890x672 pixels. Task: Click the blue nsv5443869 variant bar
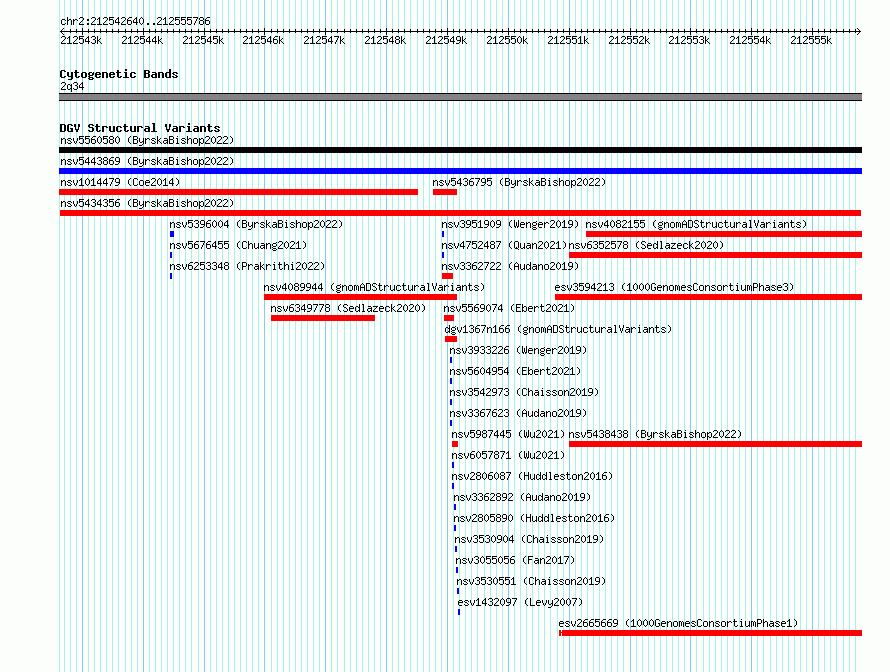tap(460, 171)
